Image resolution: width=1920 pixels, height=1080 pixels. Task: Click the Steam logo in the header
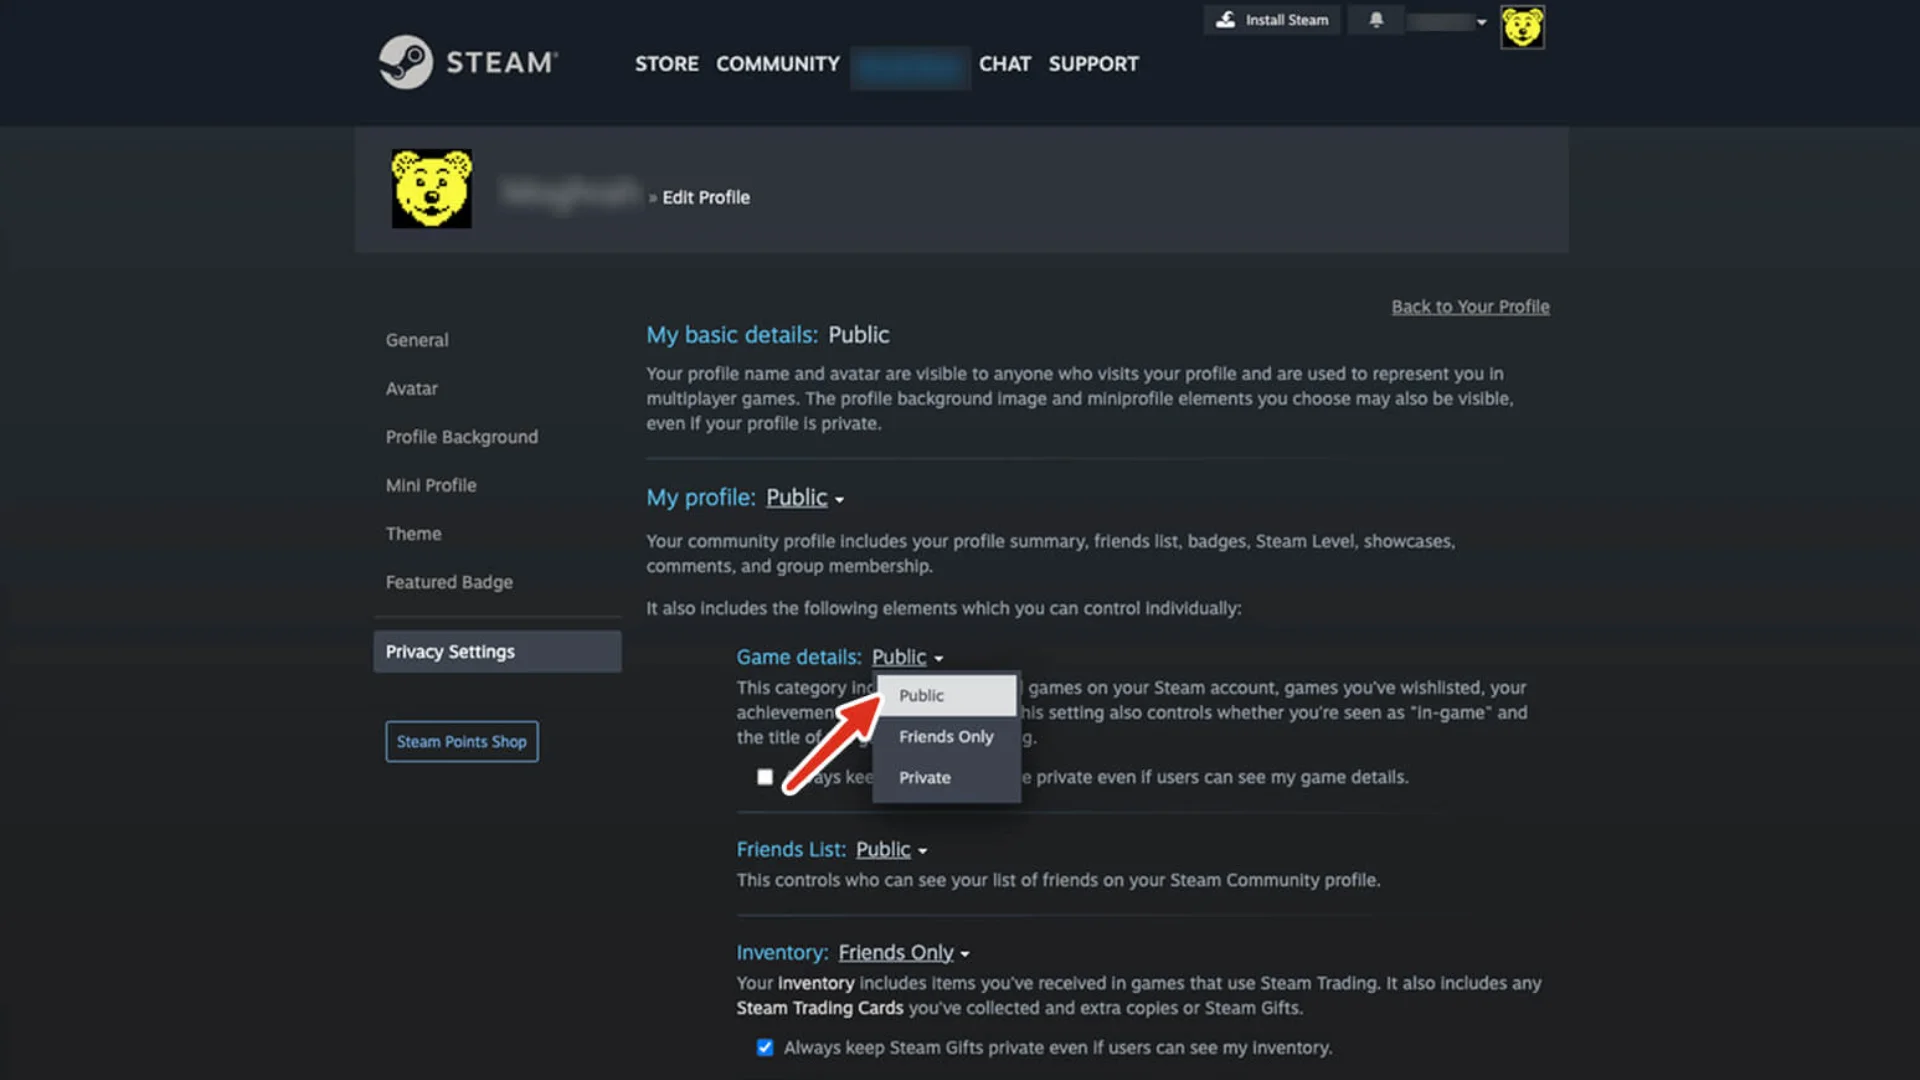pyautogui.click(x=468, y=62)
